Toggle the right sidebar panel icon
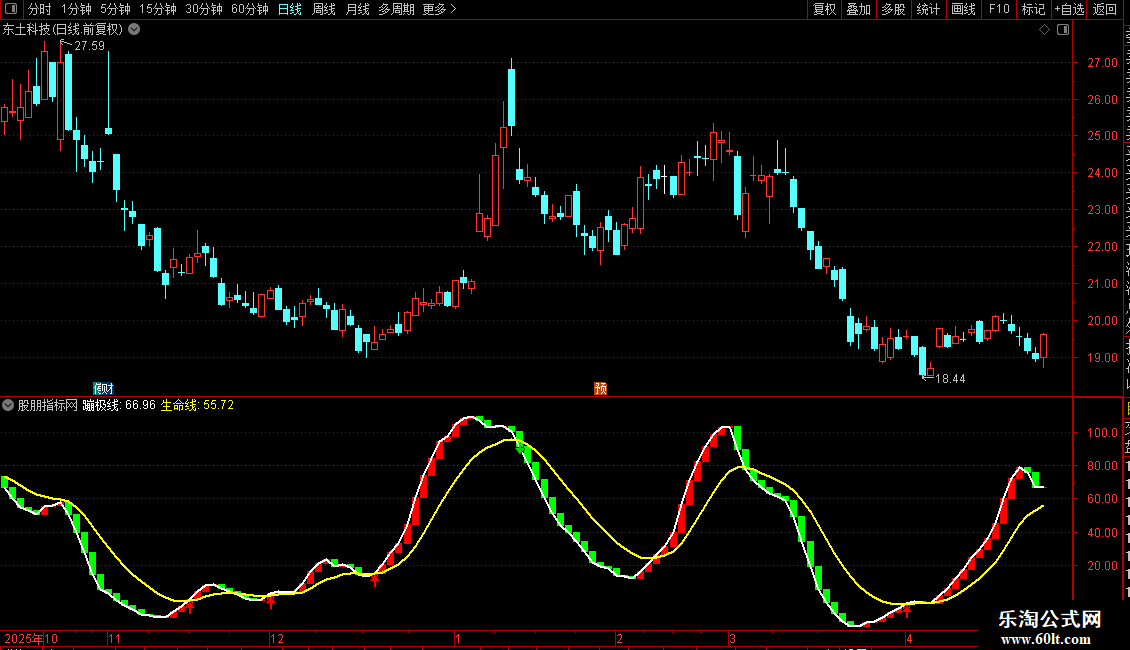 coord(1063,30)
